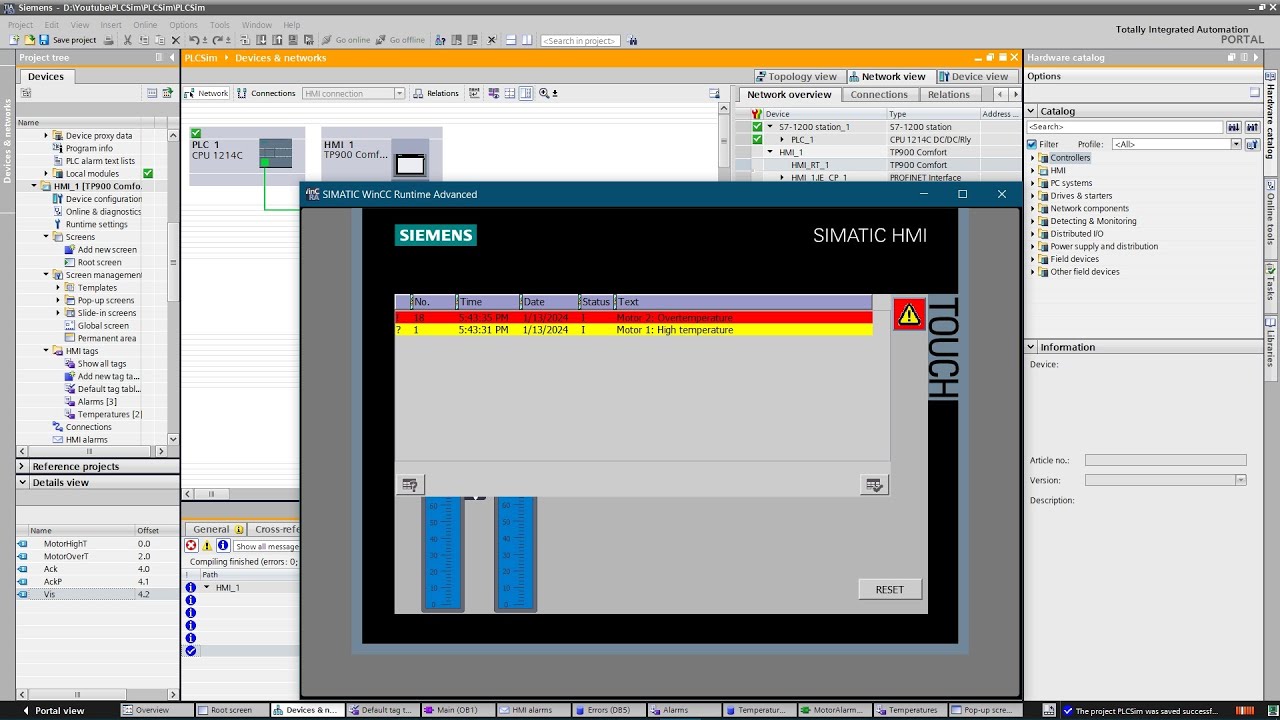Open the Options menu

[x=183, y=25]
